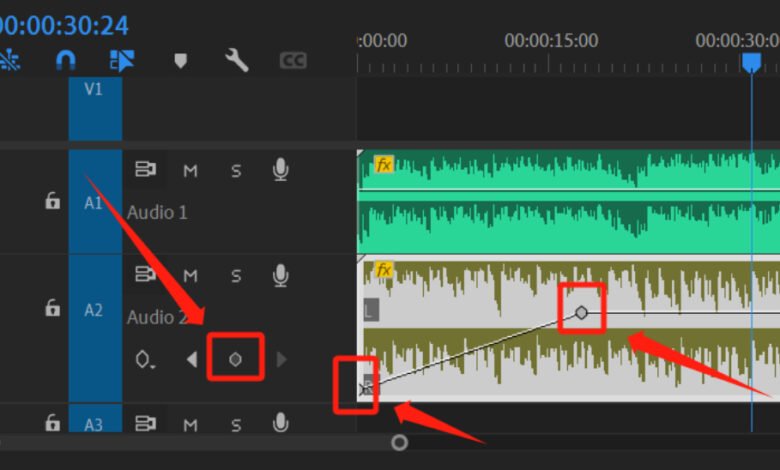Toggle sync lock for track A3
The height and width of the screenshot is (470, 780).
[x=145, y=423]
